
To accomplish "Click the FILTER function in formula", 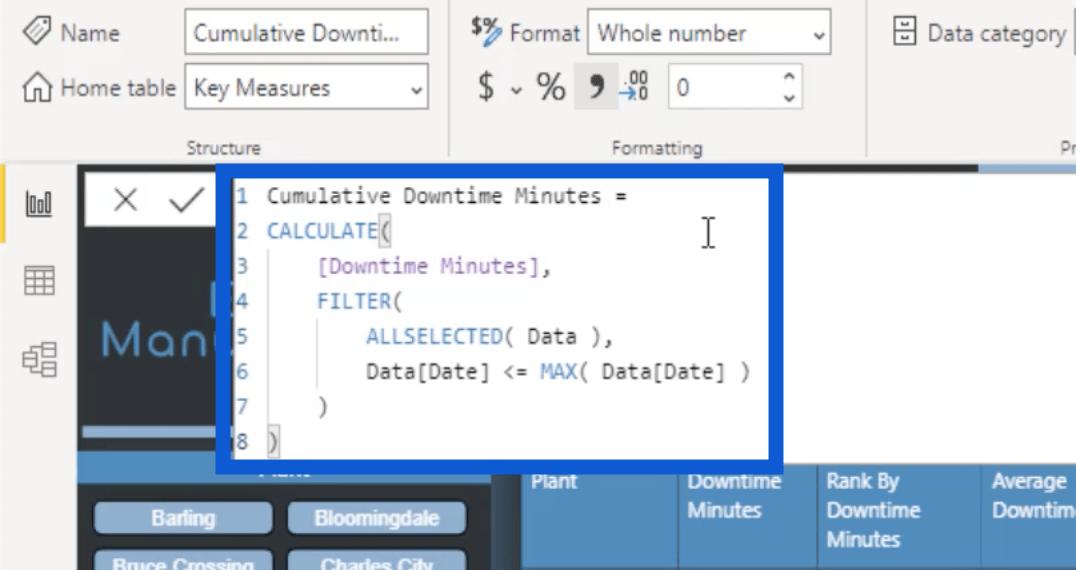I will 353,301.
